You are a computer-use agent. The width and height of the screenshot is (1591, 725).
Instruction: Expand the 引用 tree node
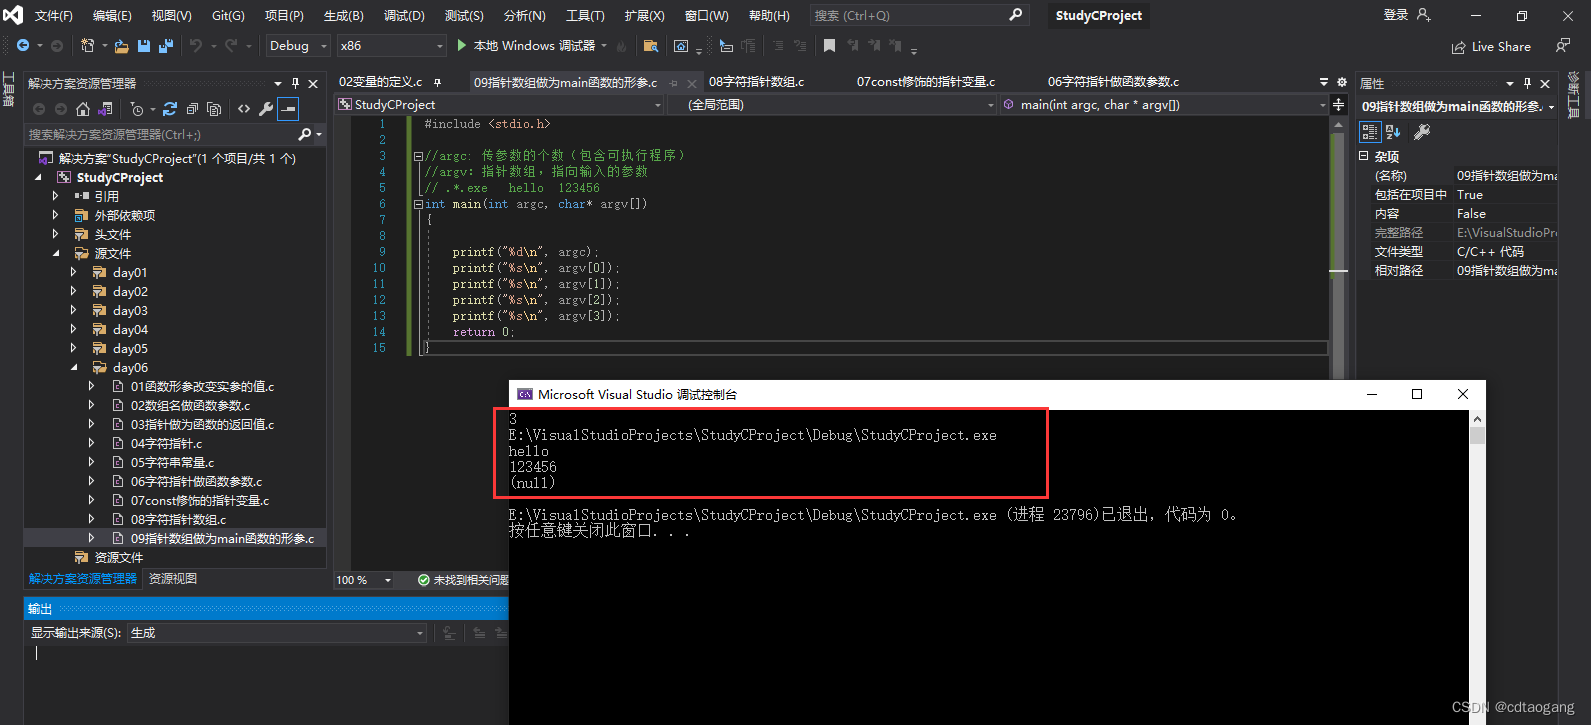click(x=56, y=196)
